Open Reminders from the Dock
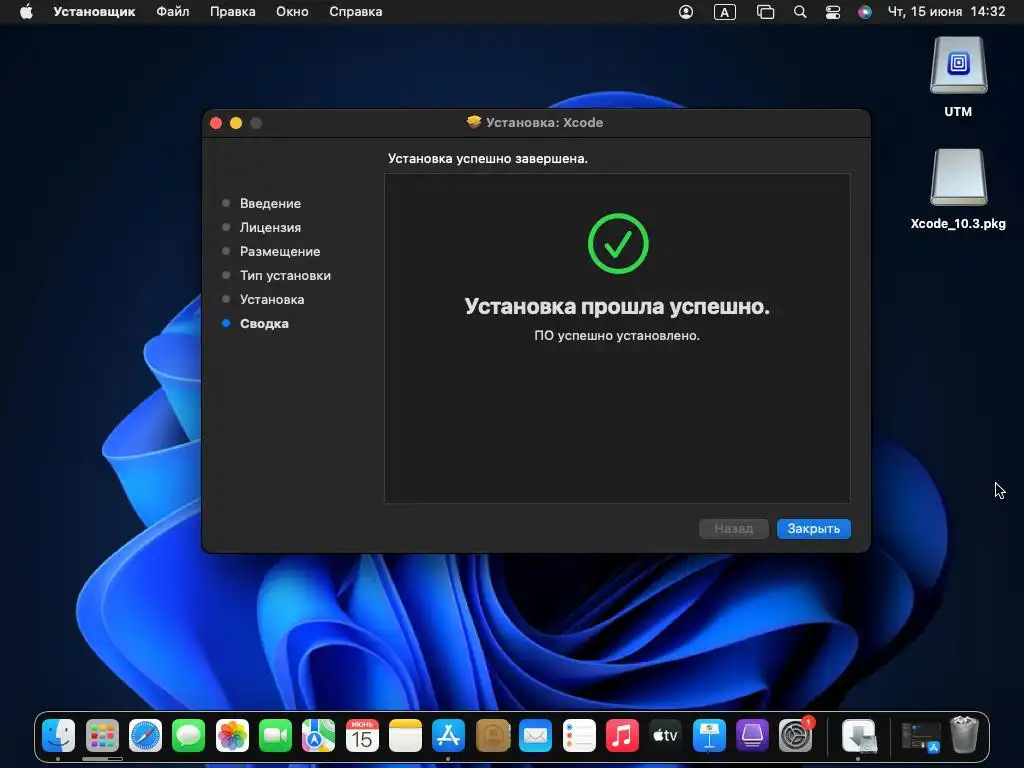Screen dimensions: 1024x768 pos(579,736)
